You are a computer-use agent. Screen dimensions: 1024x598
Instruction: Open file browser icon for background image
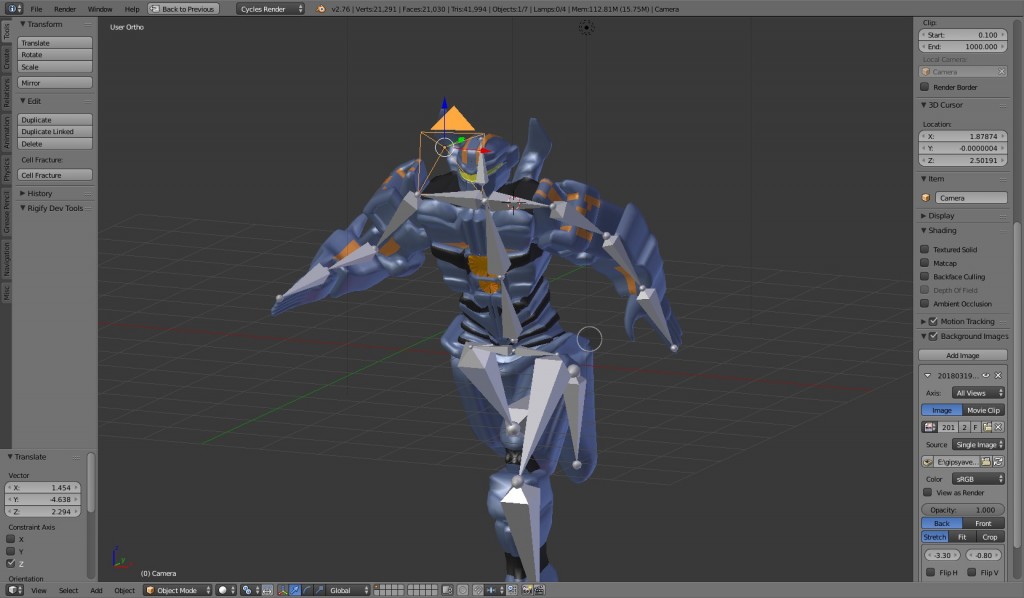click(987, 461)
